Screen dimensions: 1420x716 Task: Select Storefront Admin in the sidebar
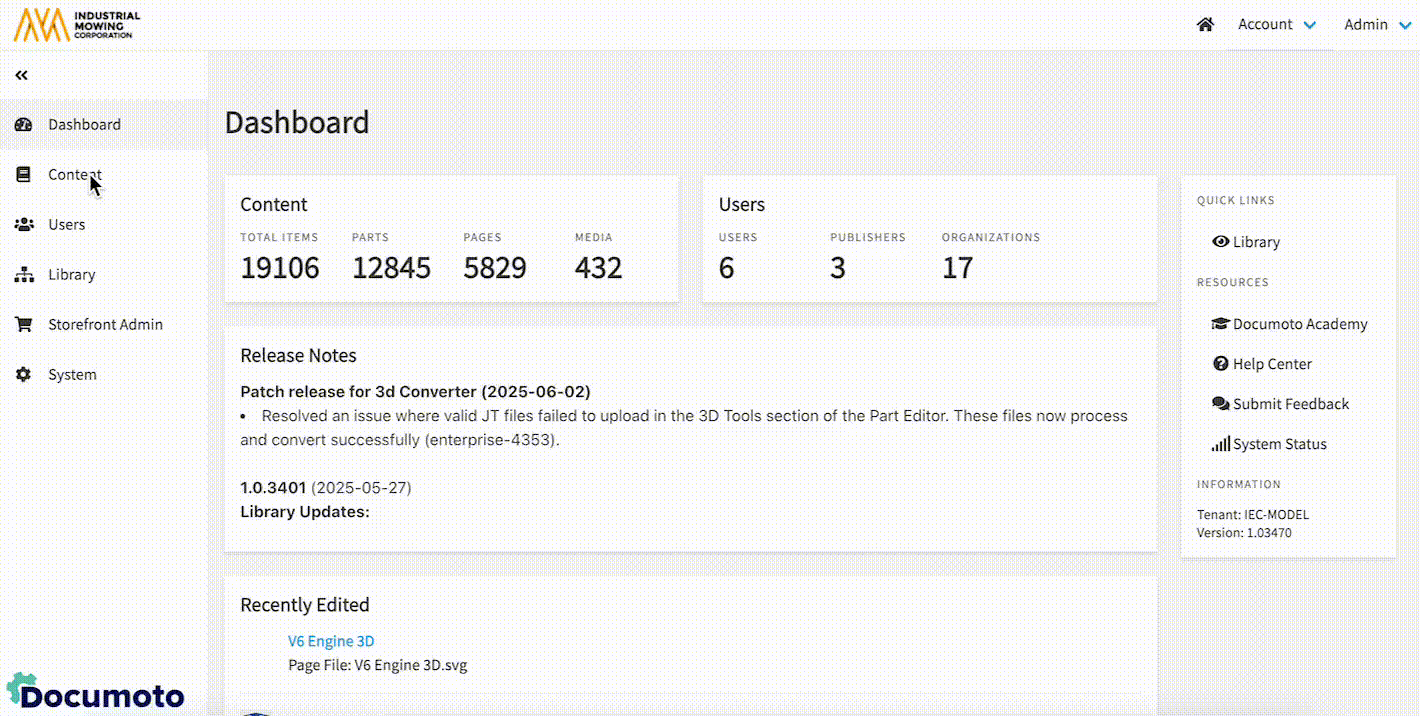point(105,325)
